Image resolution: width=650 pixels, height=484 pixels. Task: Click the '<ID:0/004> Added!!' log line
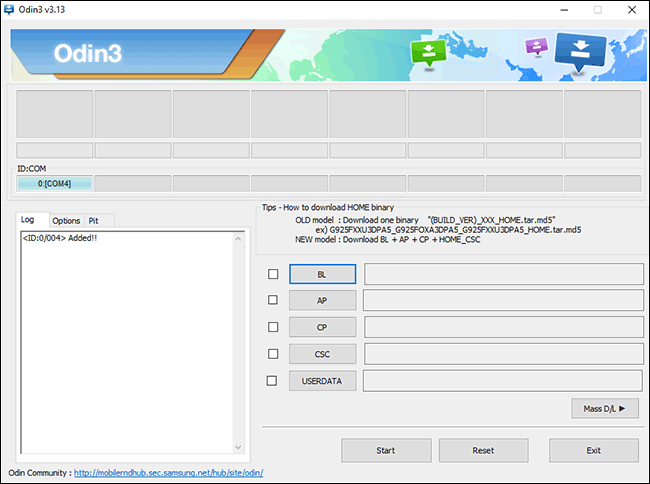60,238
